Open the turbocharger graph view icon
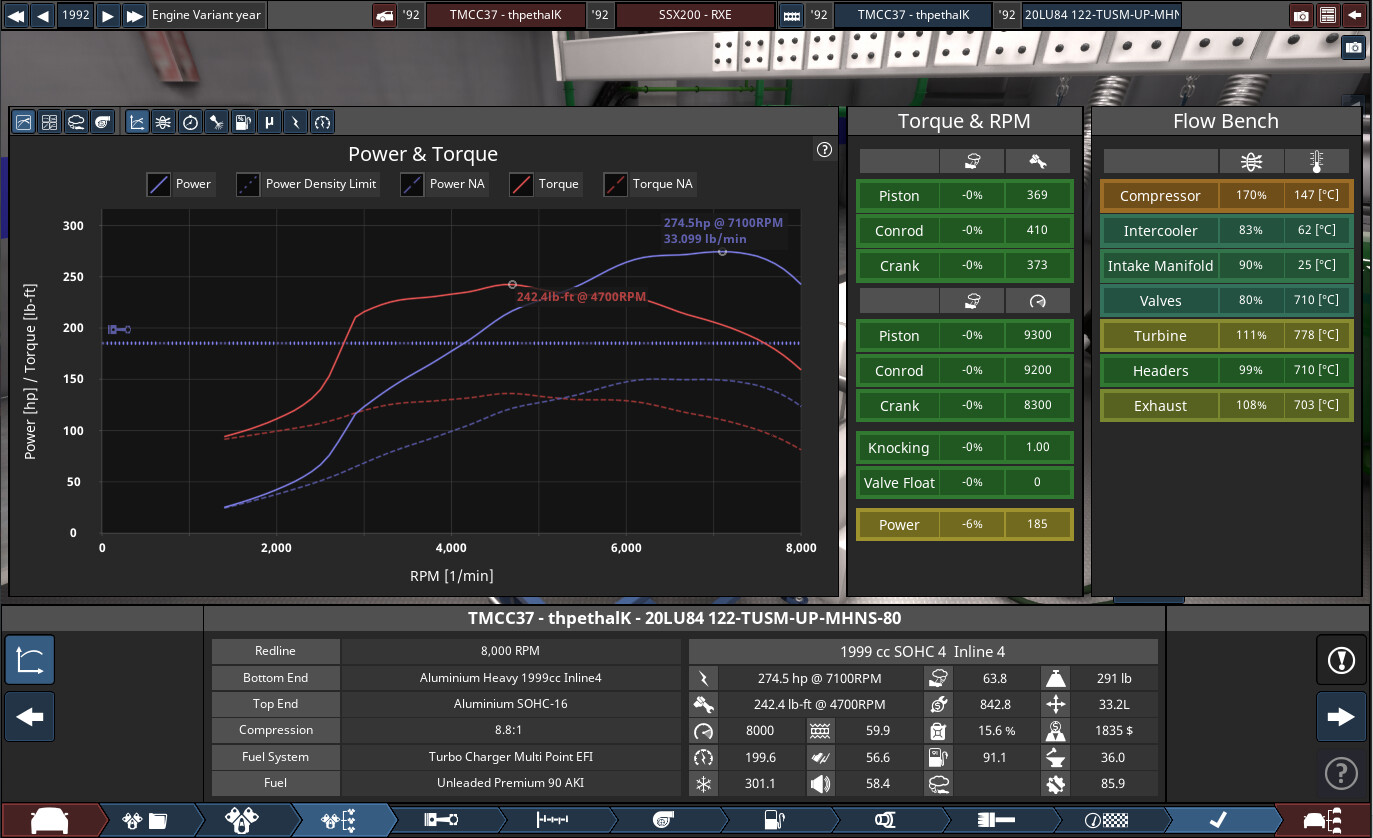Viewport: 1373px width, 838px height. (x=101, y=122)
